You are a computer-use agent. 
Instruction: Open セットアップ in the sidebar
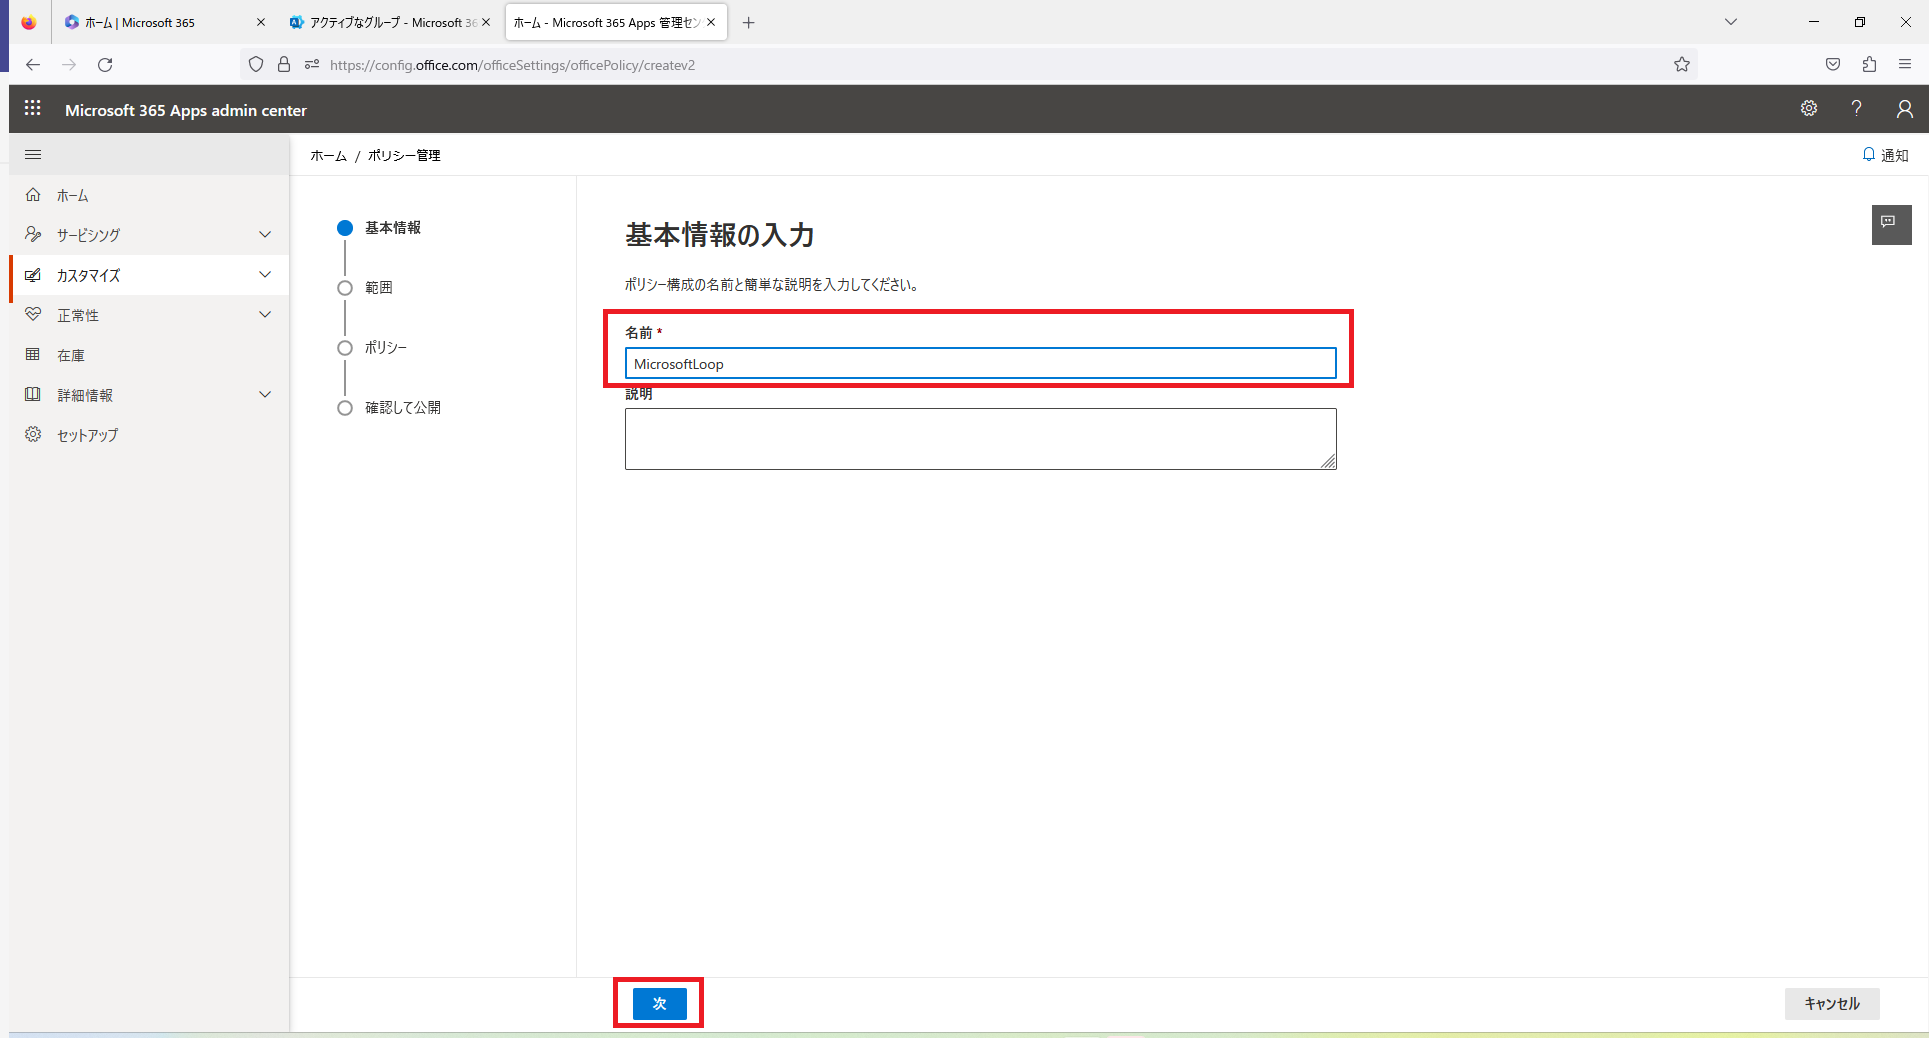click(149, 435)
